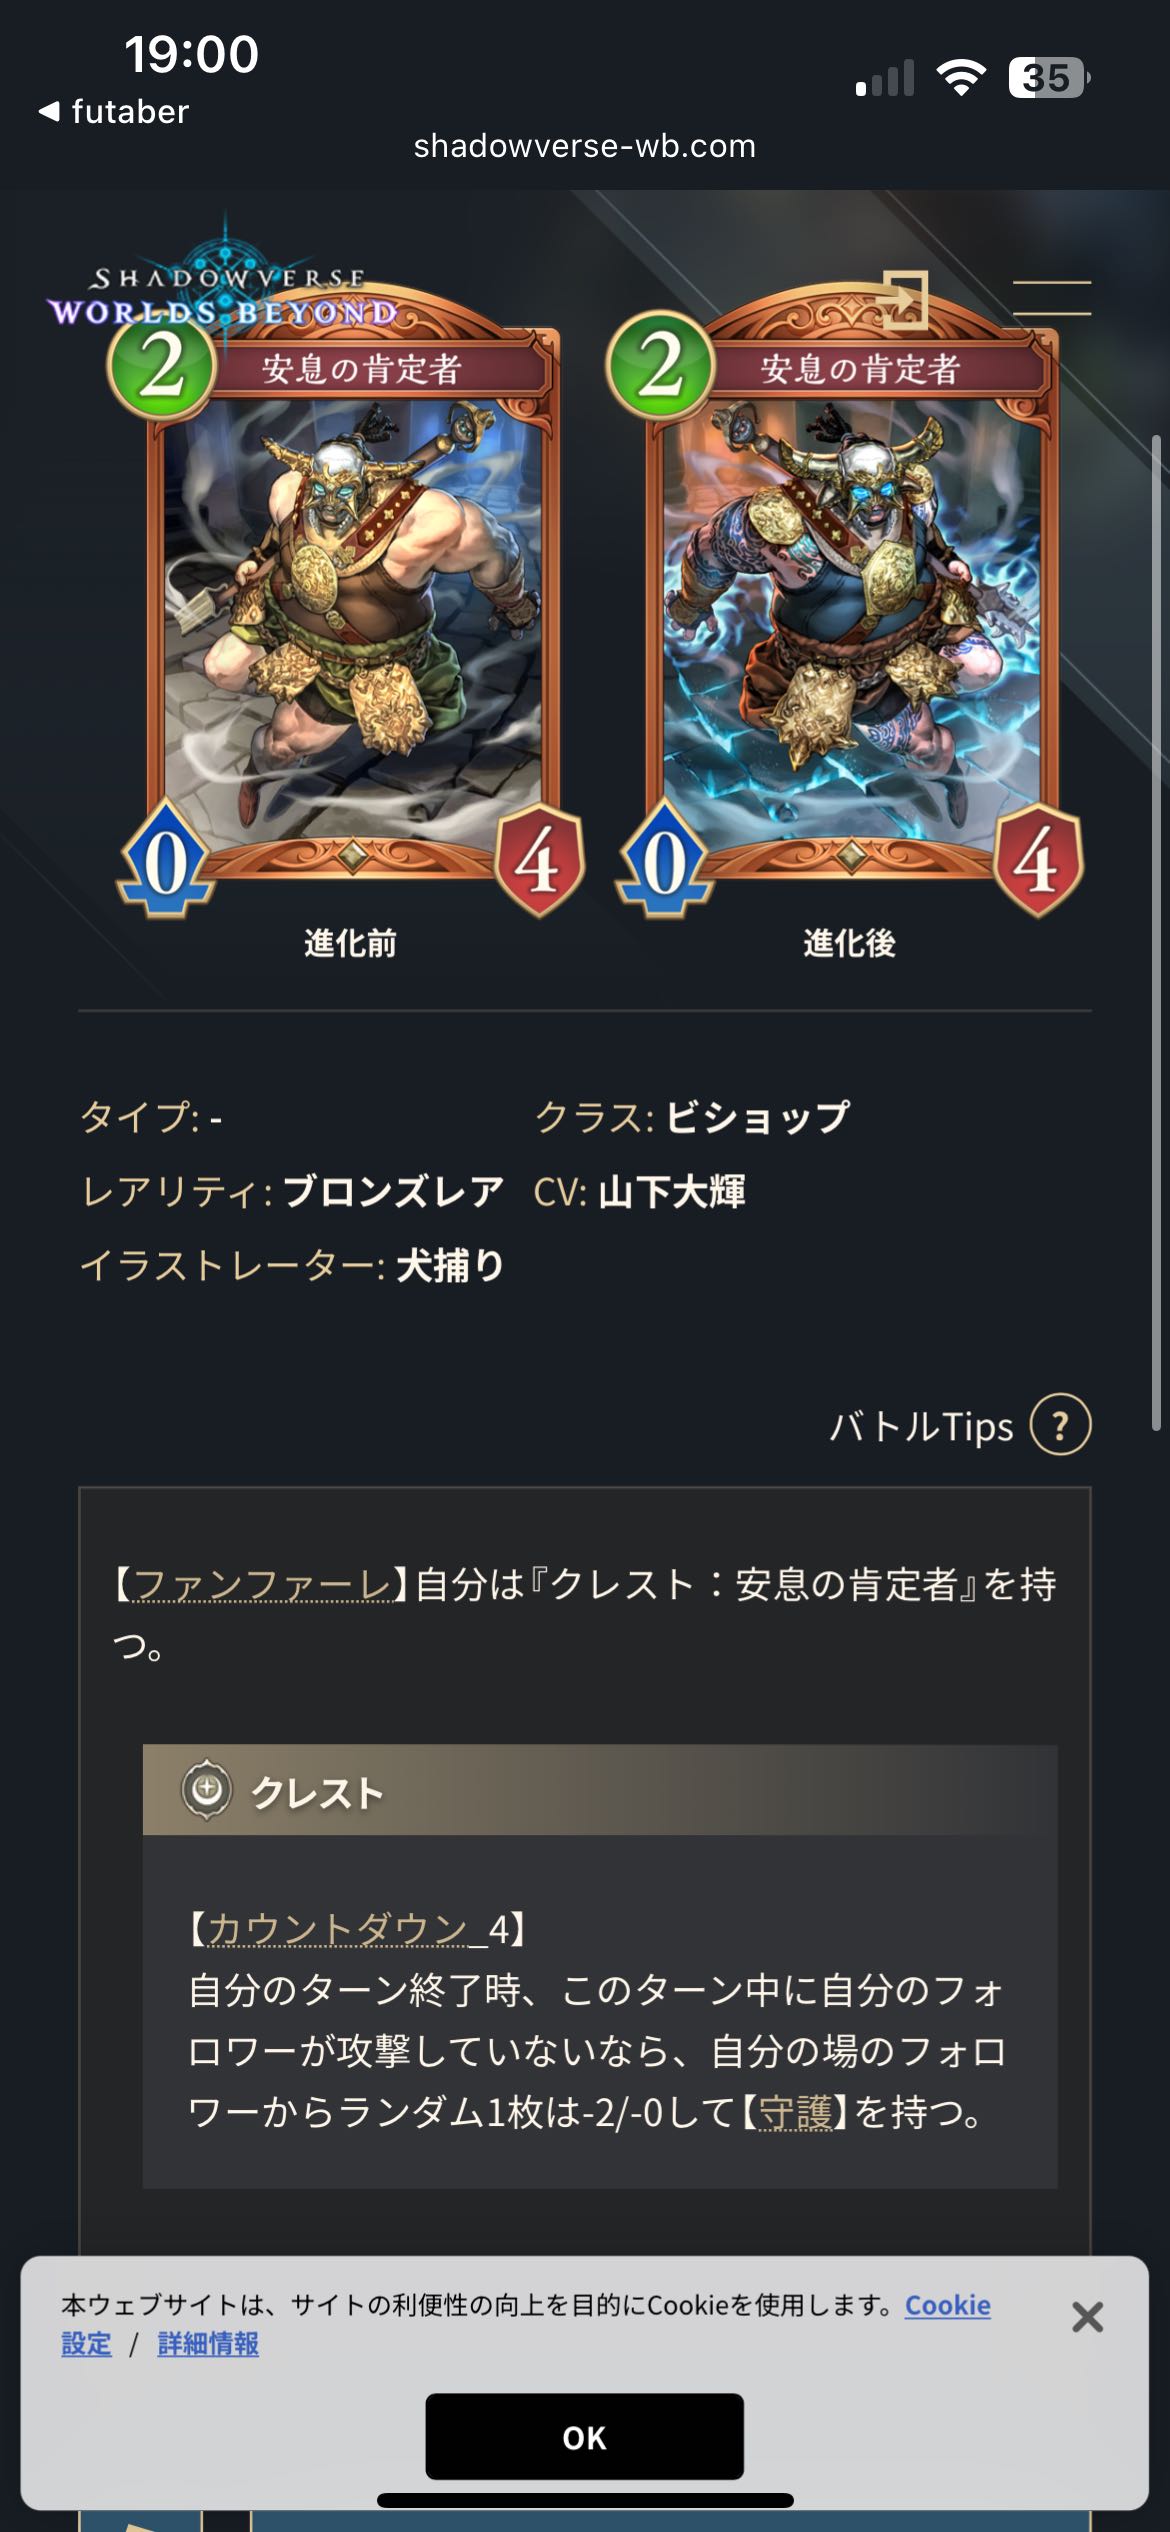Image resolution: width=1170 pixels, height=2532 pixels.
Task: Tap the クレスト emblem icon
Action: (x=207, y=1789)
